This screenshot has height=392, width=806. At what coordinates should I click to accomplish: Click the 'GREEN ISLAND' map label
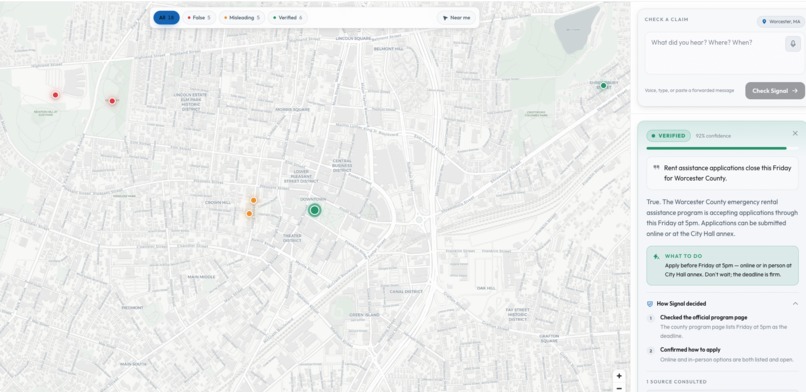point(364,315)
